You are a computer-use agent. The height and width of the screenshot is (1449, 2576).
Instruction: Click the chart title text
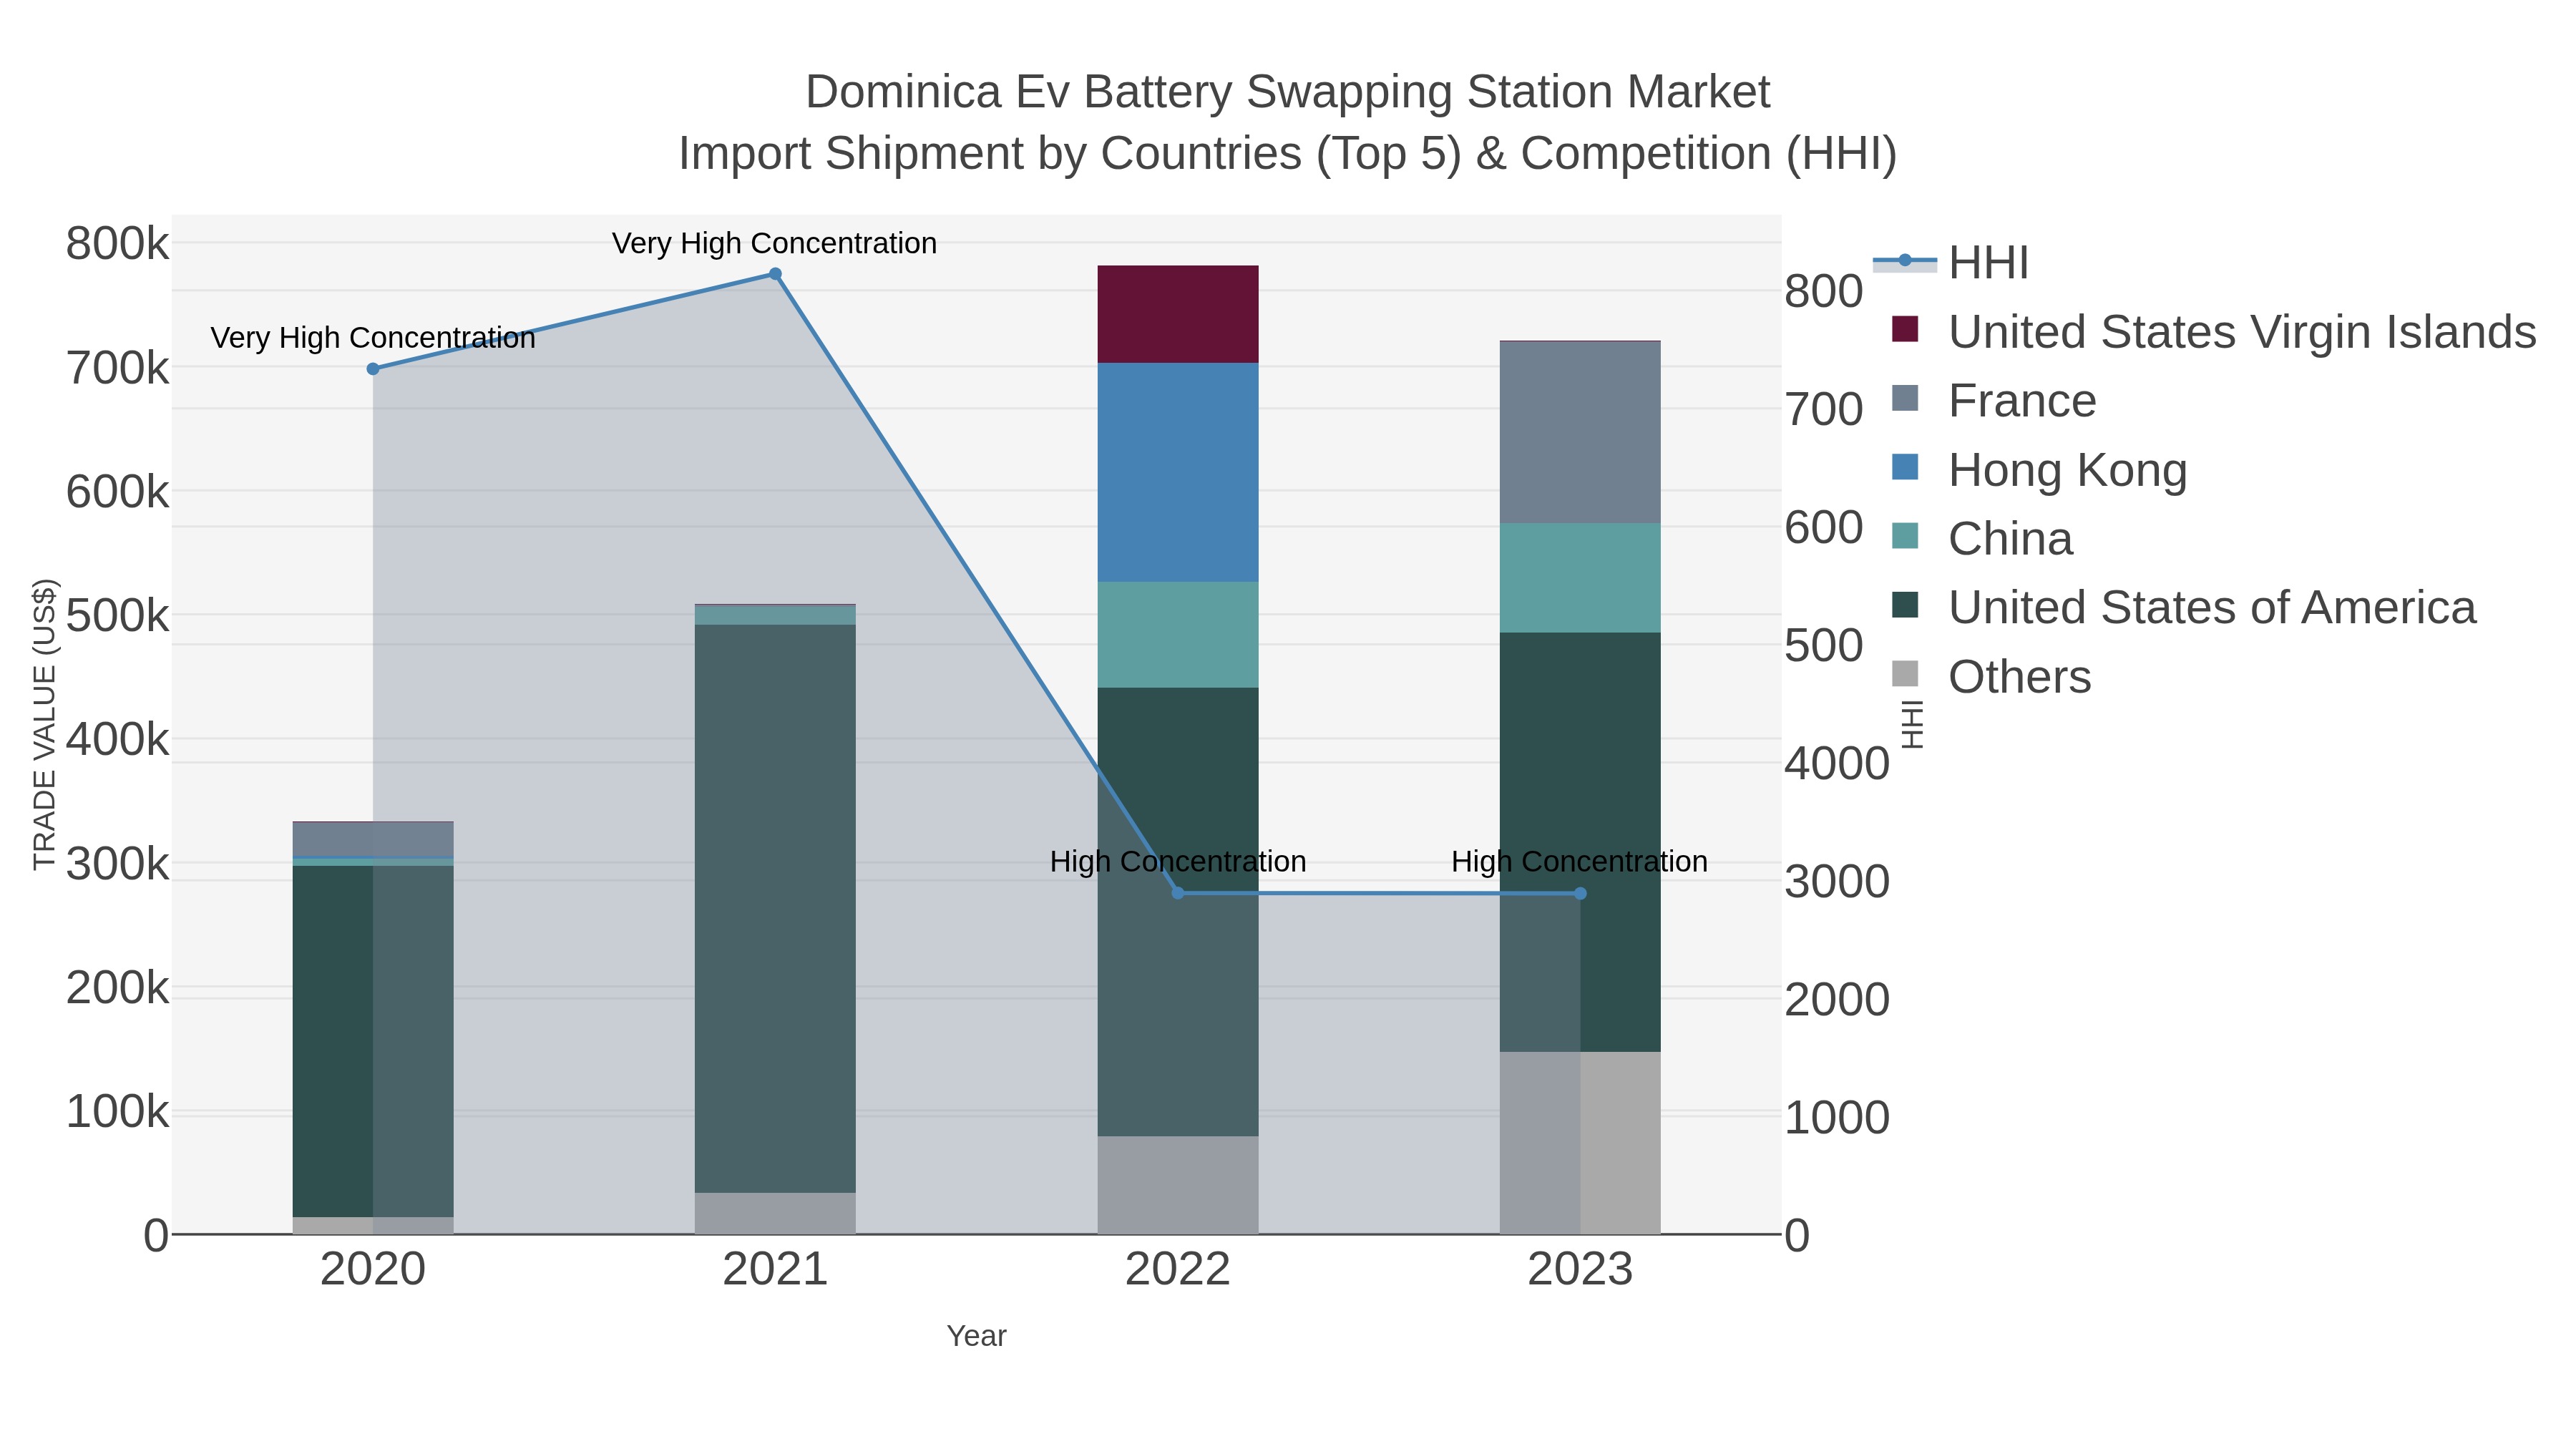(1288, 122)
